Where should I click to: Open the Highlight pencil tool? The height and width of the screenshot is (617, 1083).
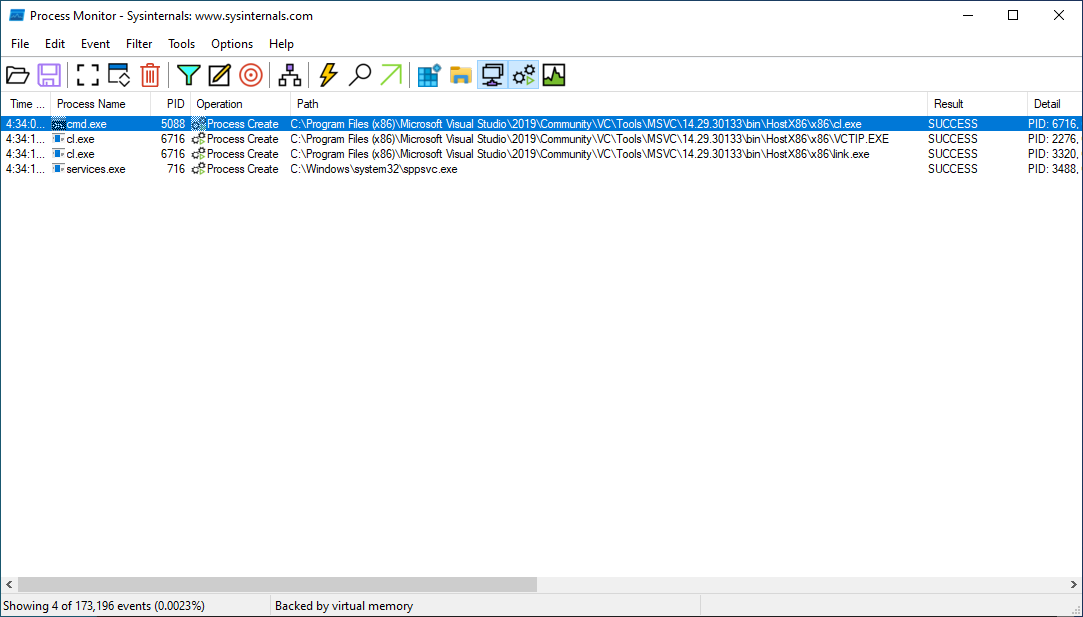point(220,75)
